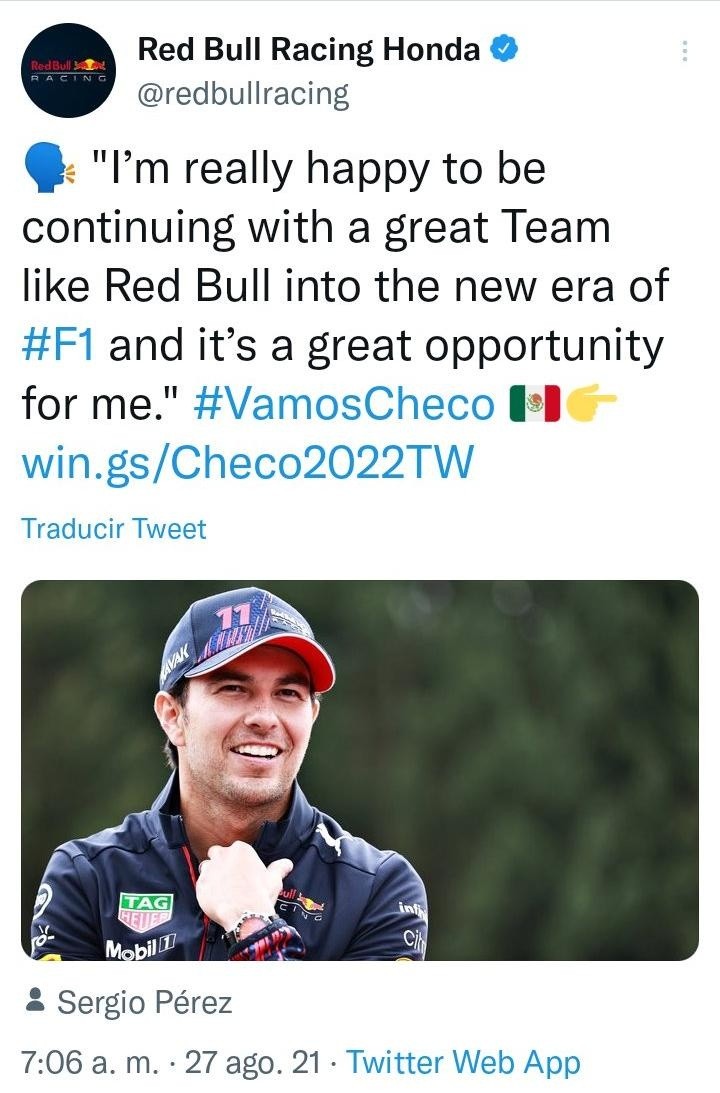Open the Twitter Web App source link
This screenshot has height=1093, width=720.
point(463,1061)
